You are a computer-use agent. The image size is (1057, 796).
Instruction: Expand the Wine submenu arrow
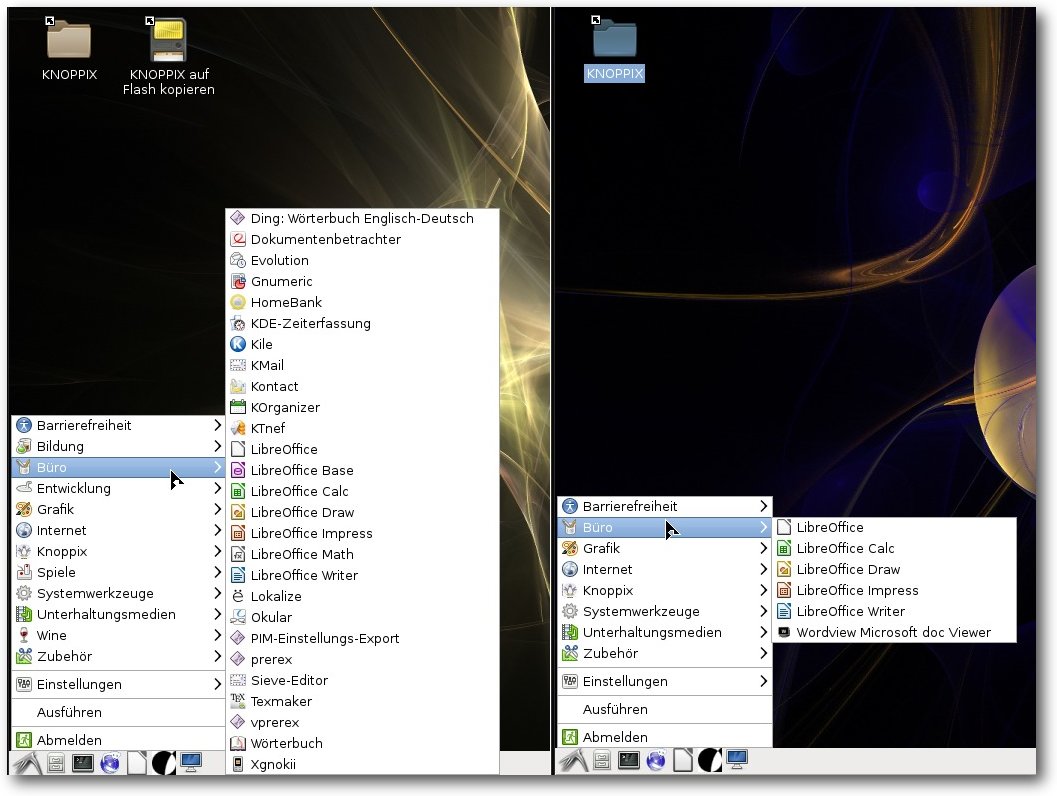217,635
